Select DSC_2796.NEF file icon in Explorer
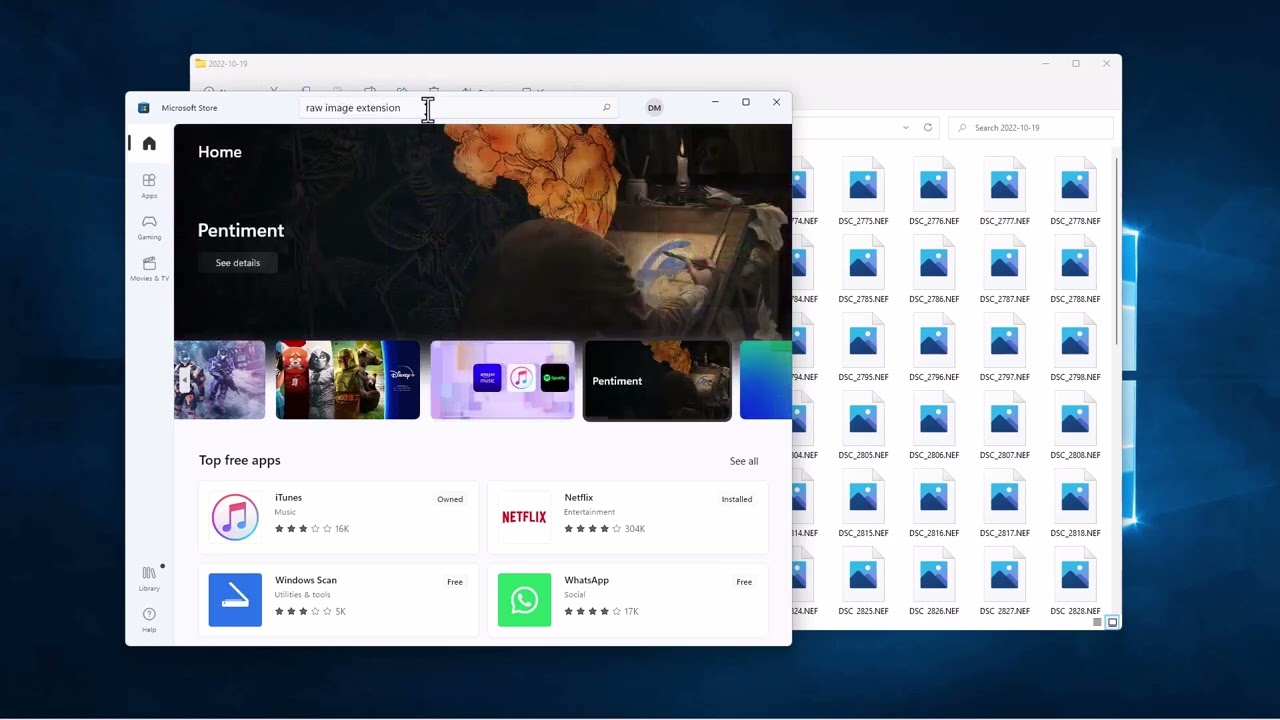 click(934, 340)
